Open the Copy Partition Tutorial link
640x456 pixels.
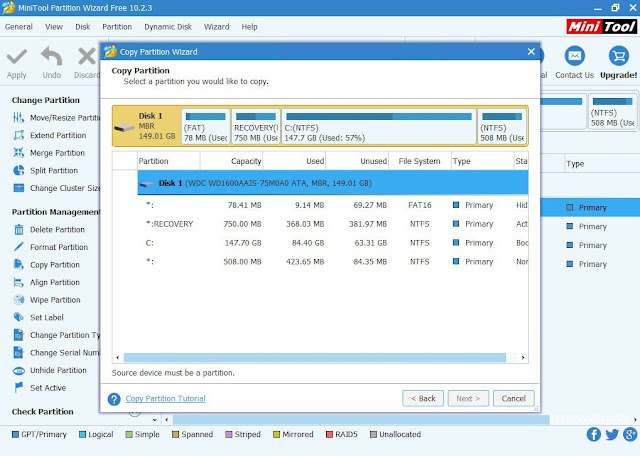(x=165, y=398)
